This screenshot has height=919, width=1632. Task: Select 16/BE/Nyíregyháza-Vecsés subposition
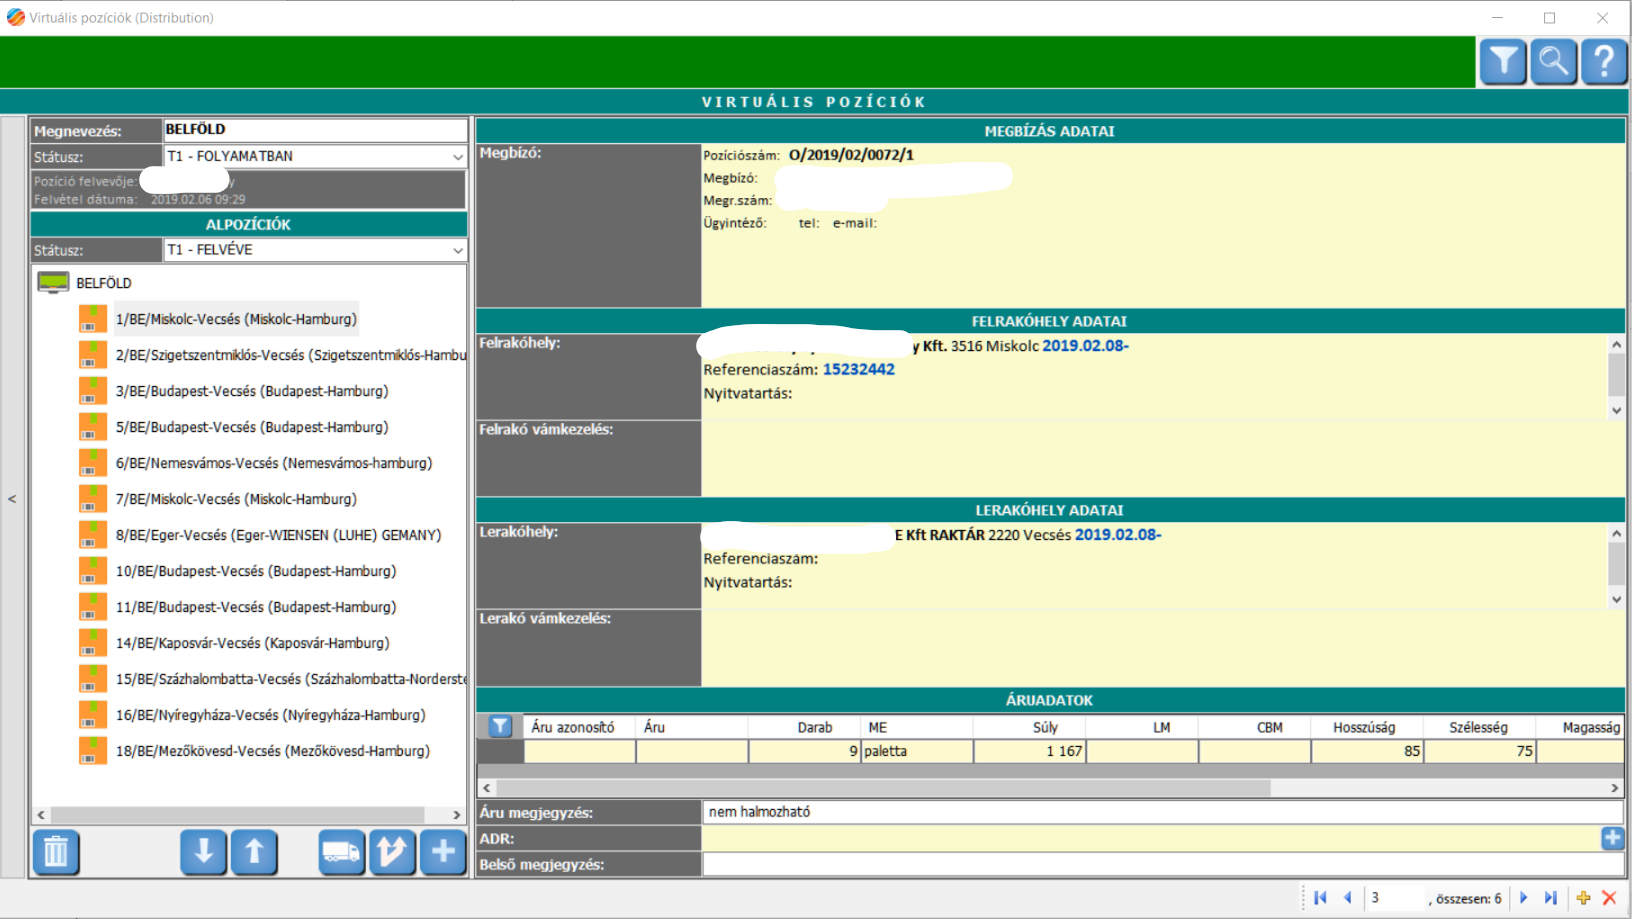[x=270, y=715]
